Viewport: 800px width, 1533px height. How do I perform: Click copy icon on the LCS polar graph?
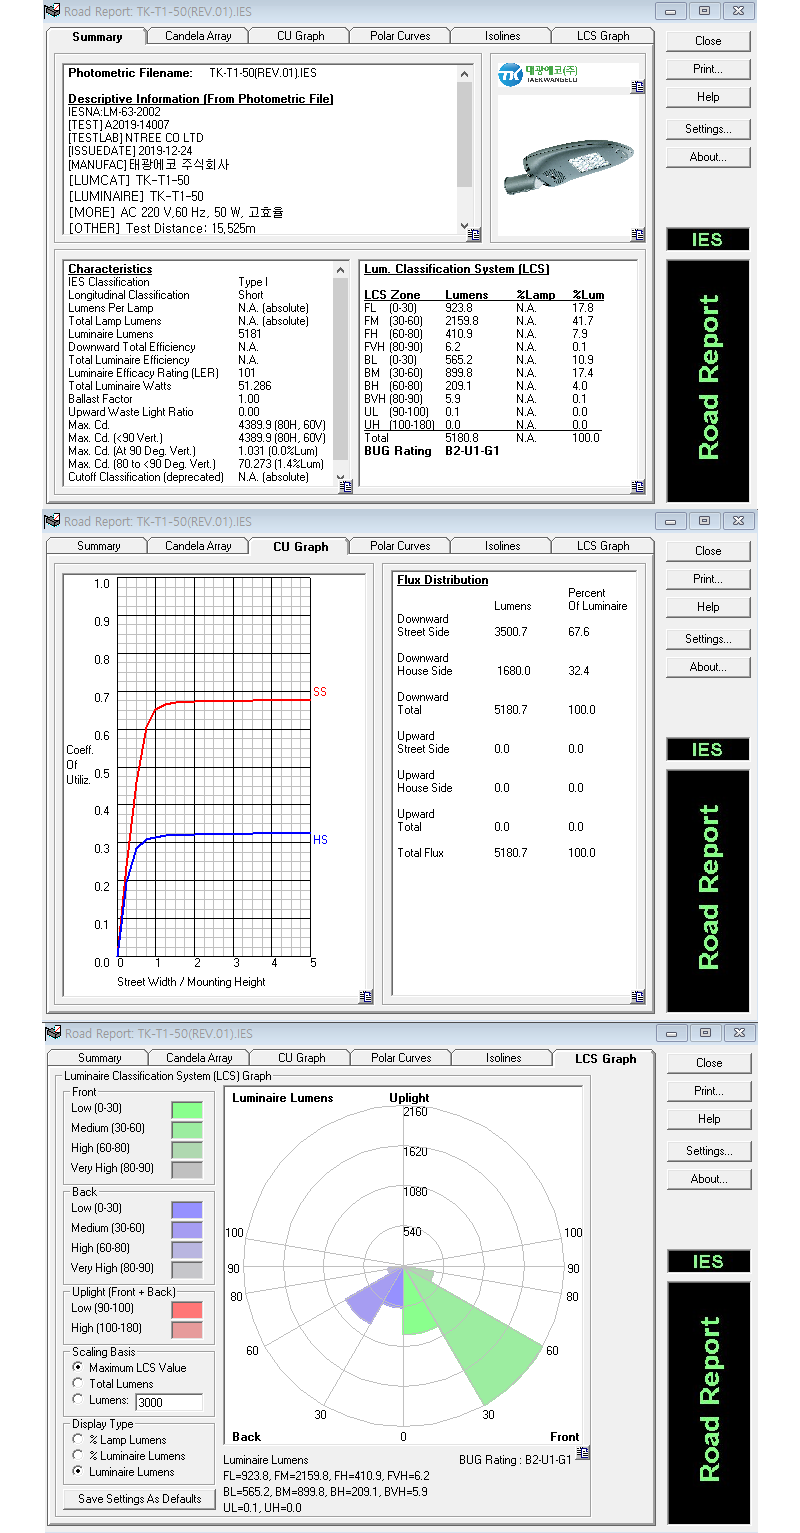click(x=583, y=1452)
